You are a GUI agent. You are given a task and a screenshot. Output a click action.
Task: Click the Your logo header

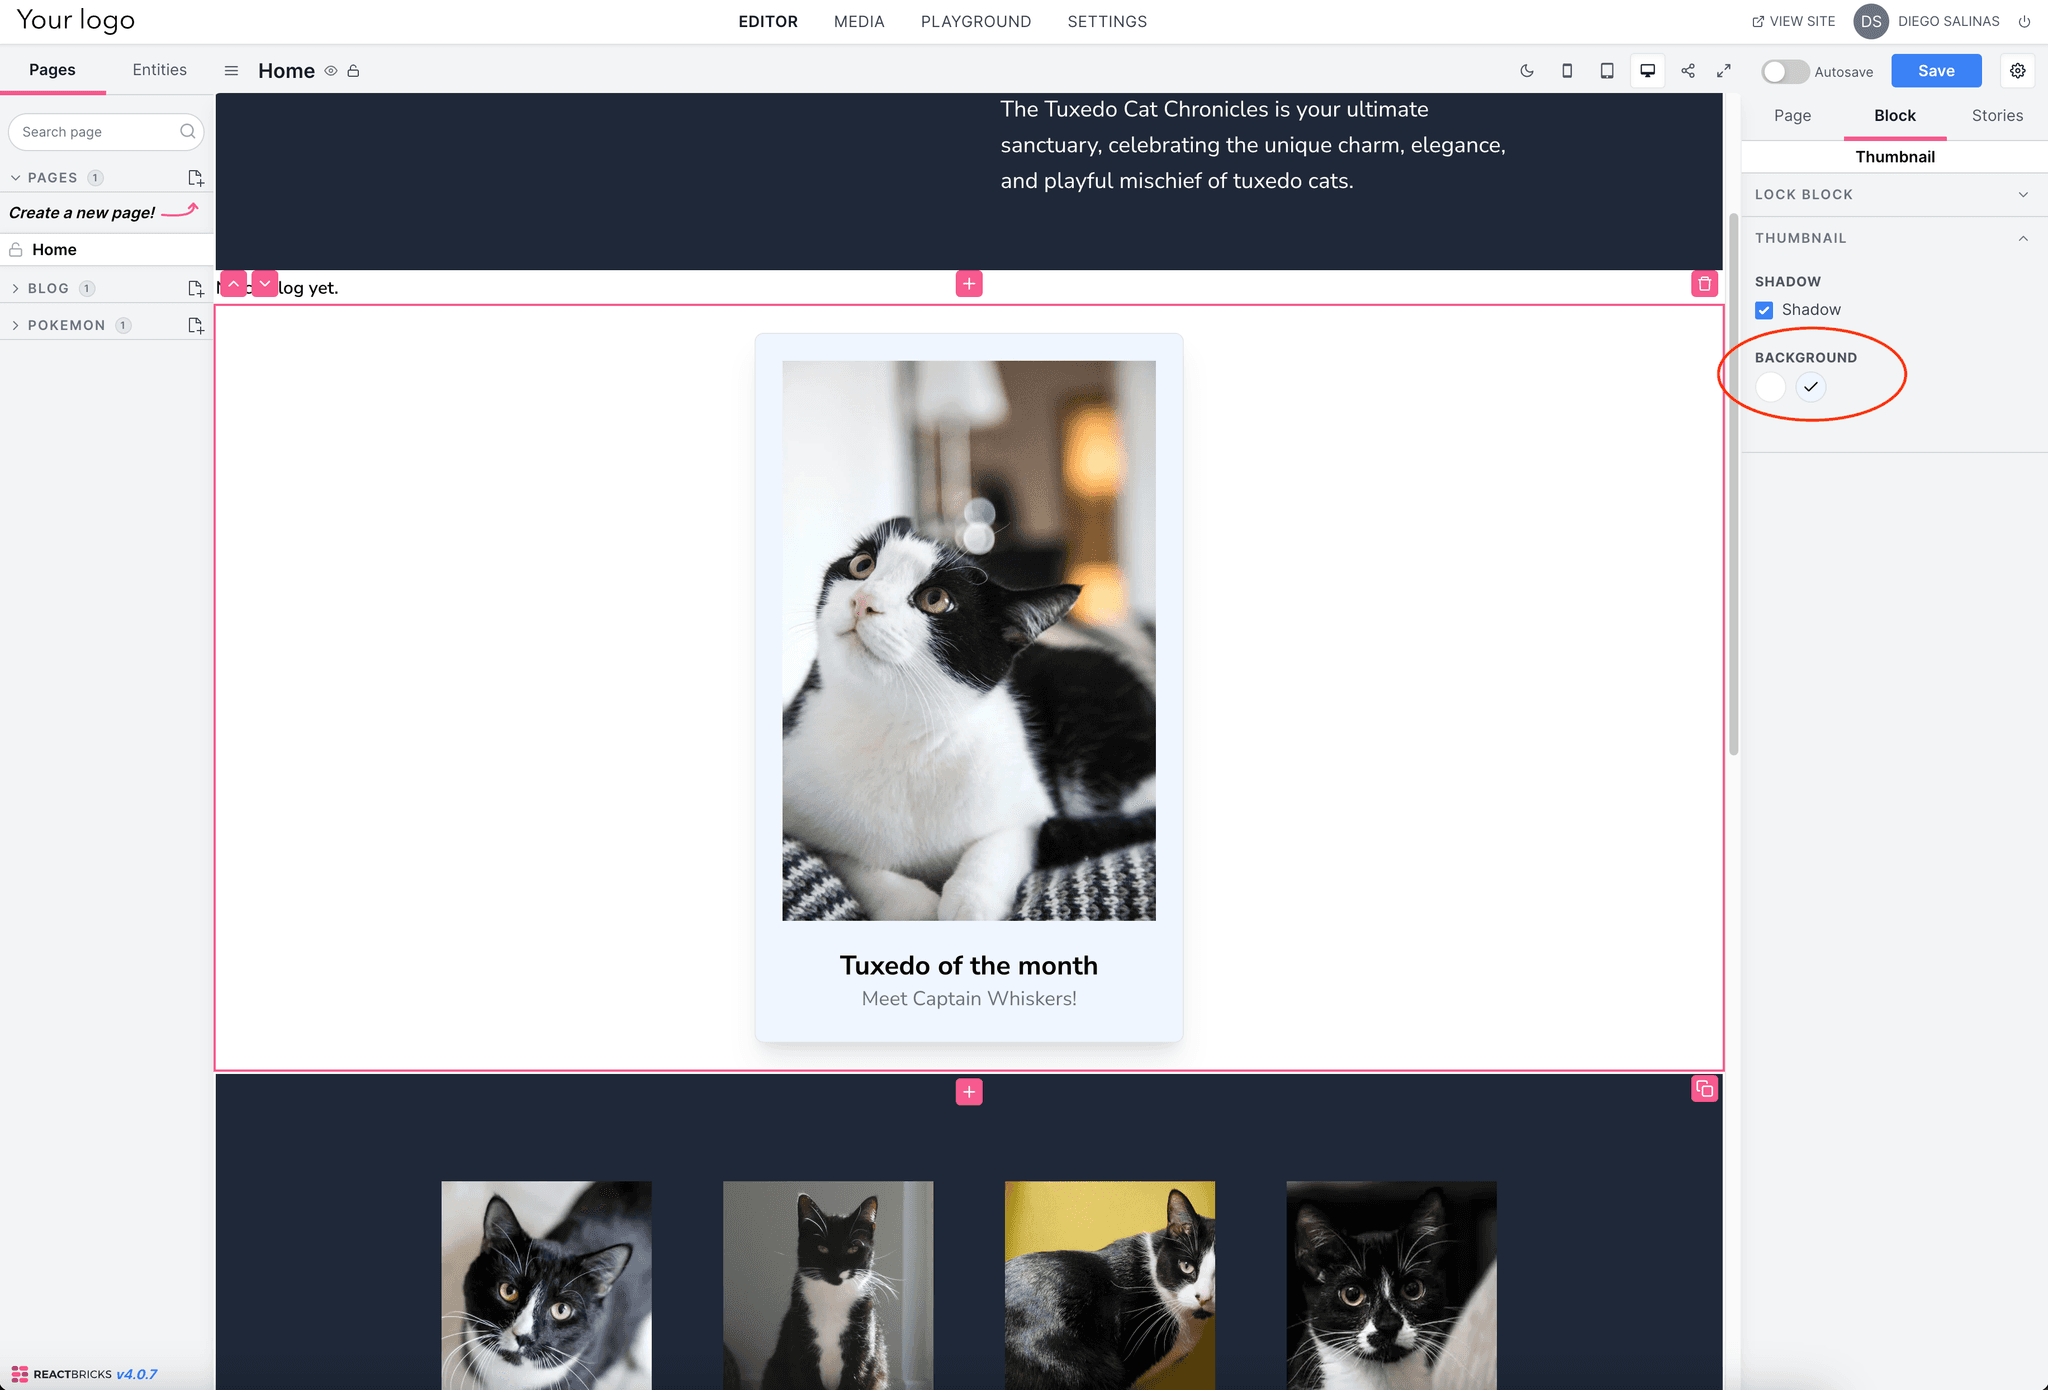pos(76,21)
